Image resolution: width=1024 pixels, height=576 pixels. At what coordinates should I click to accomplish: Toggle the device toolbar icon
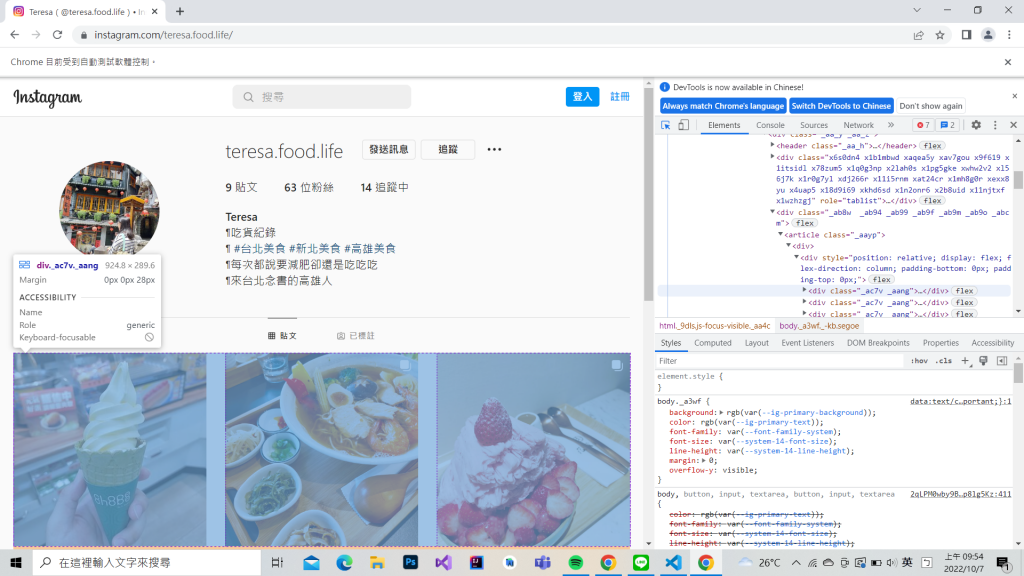(683, 125)
